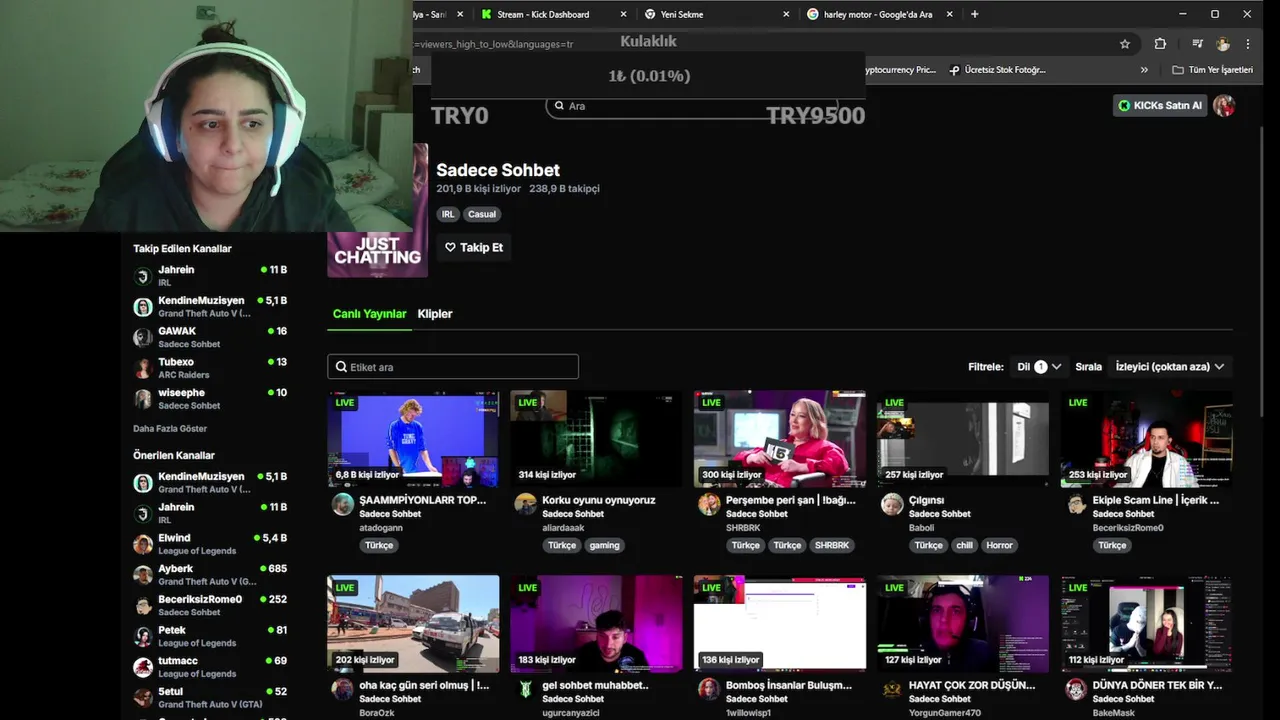Switch to harley motor Google tab
Screen dimensions: 1280x720
coord(877,14)
